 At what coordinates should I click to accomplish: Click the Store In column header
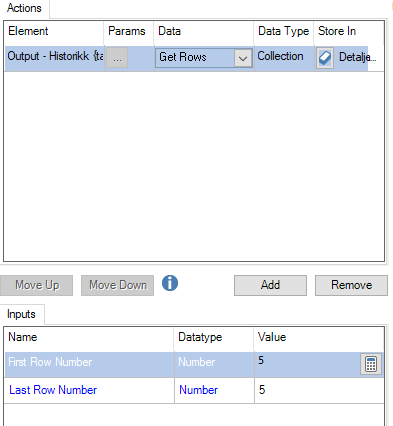click(x=349, y=32)
